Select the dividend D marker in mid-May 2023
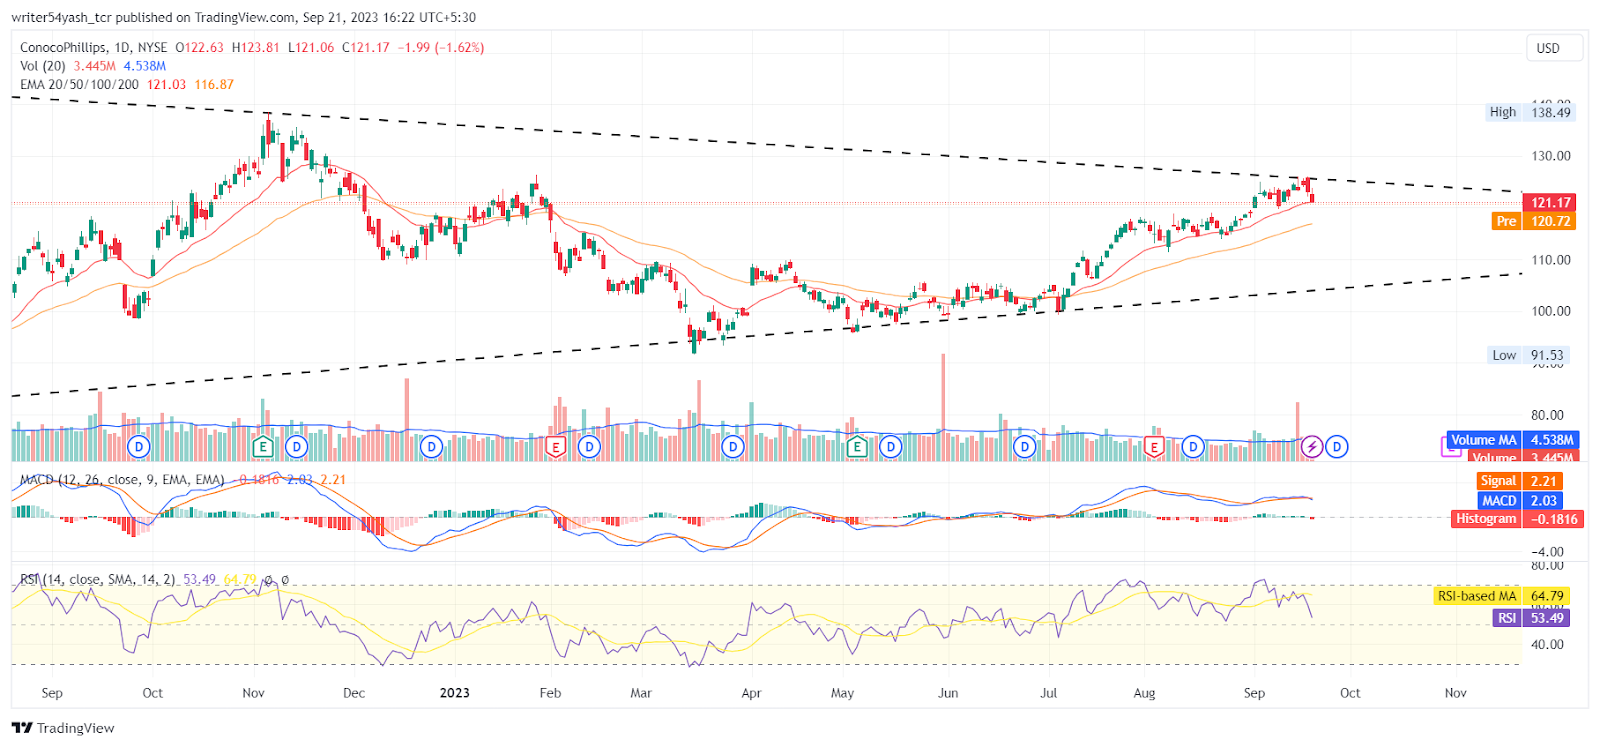The image size is (1600, 747). pos(890,446)
